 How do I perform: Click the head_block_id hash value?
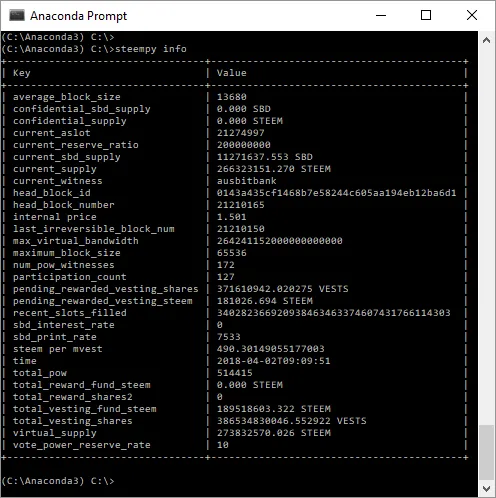pos(336,193)
